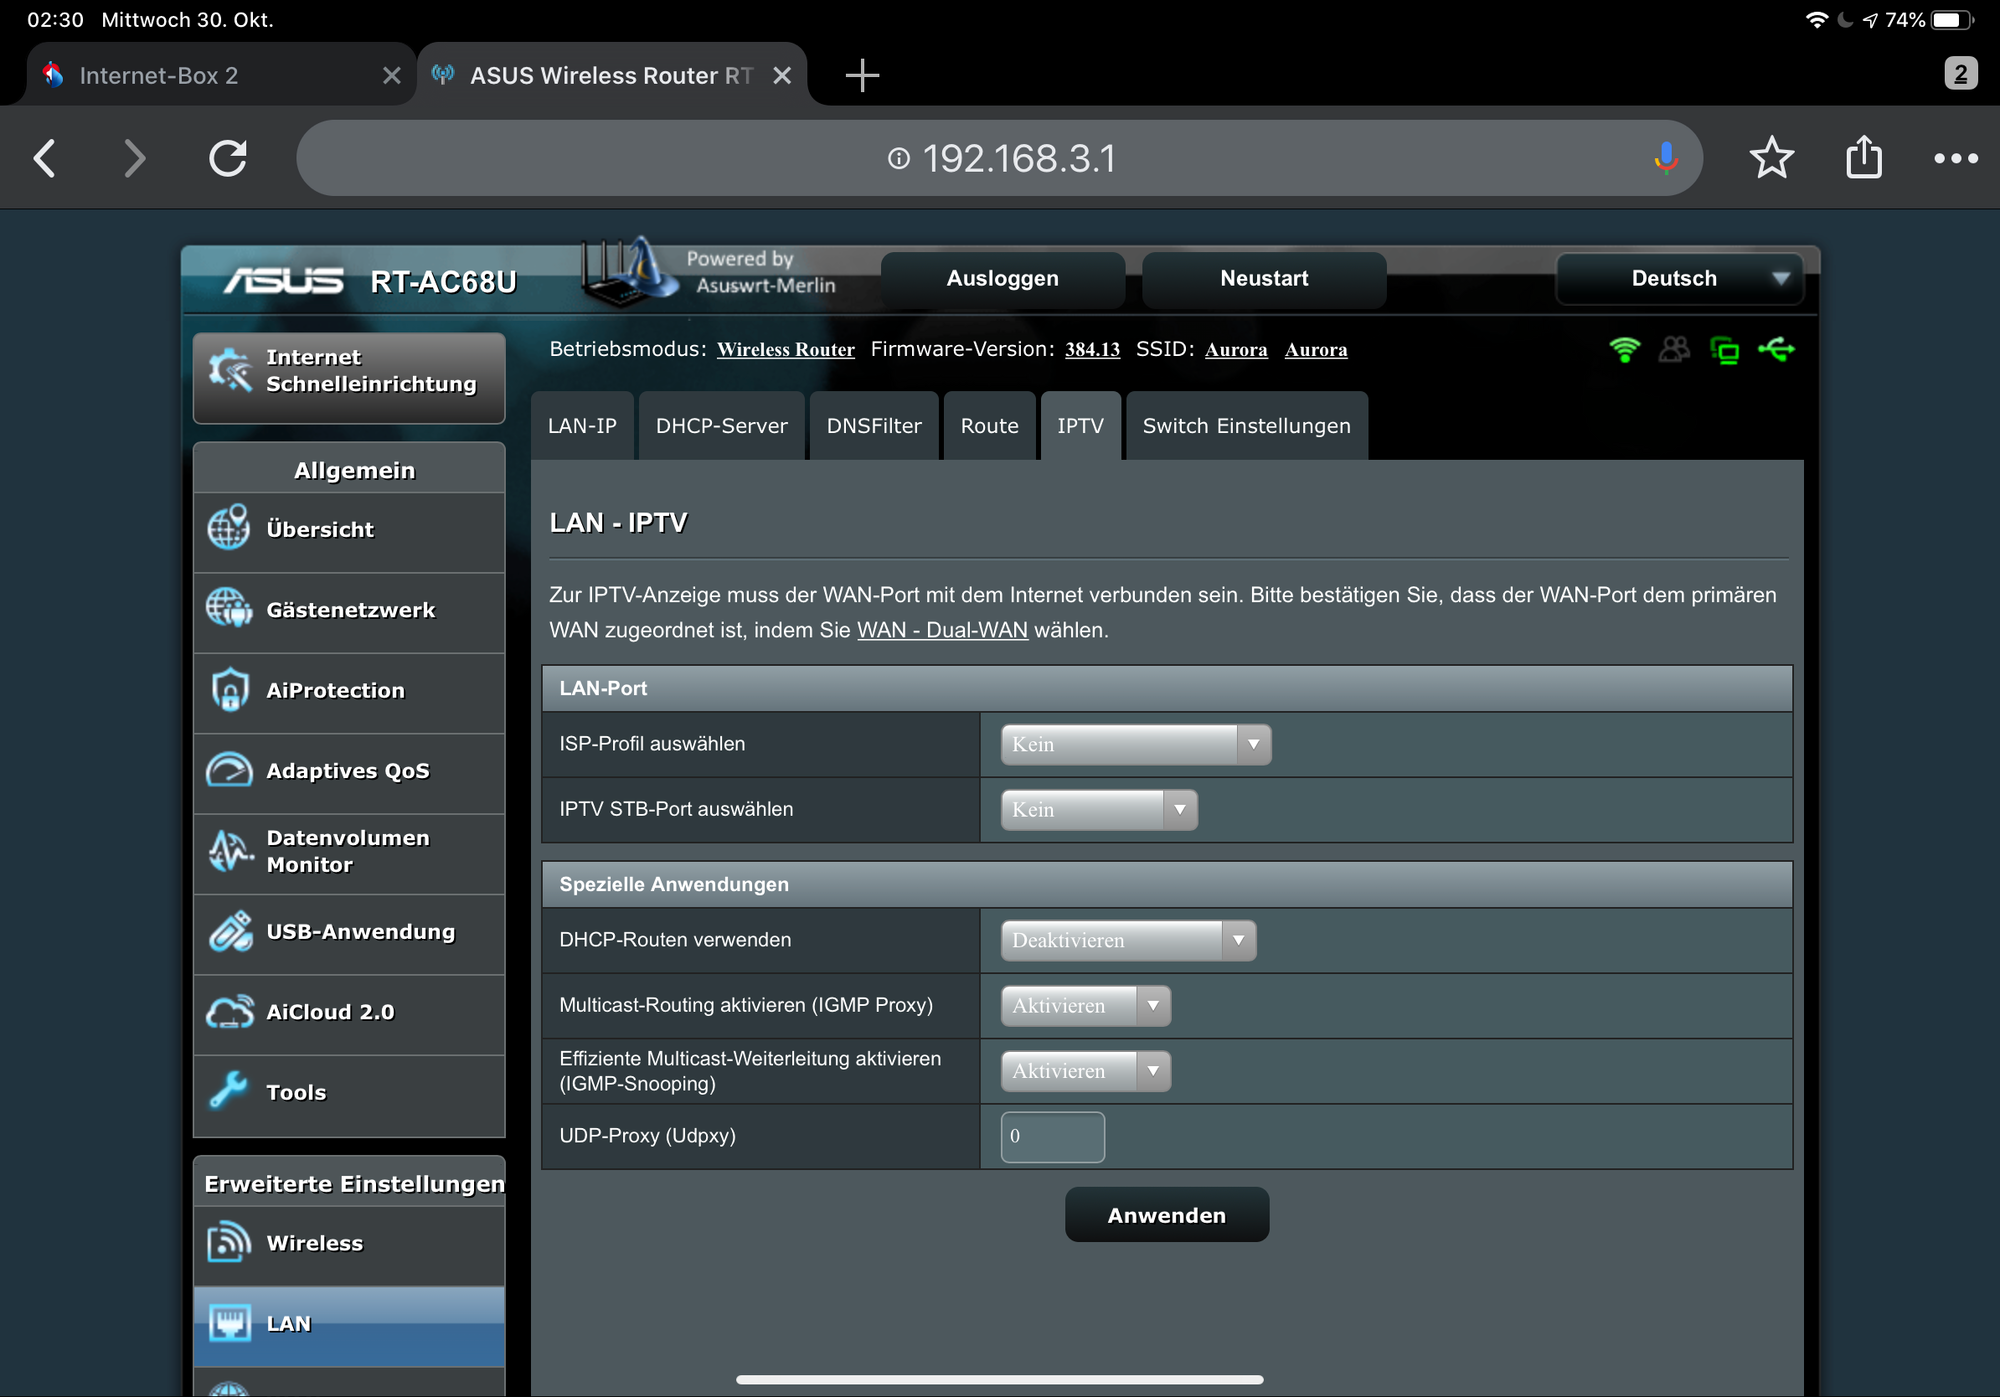This screenshot has height=1397, width=2000.
Task: Click the Anwenden button
Action: [x=1166, y=1215]
